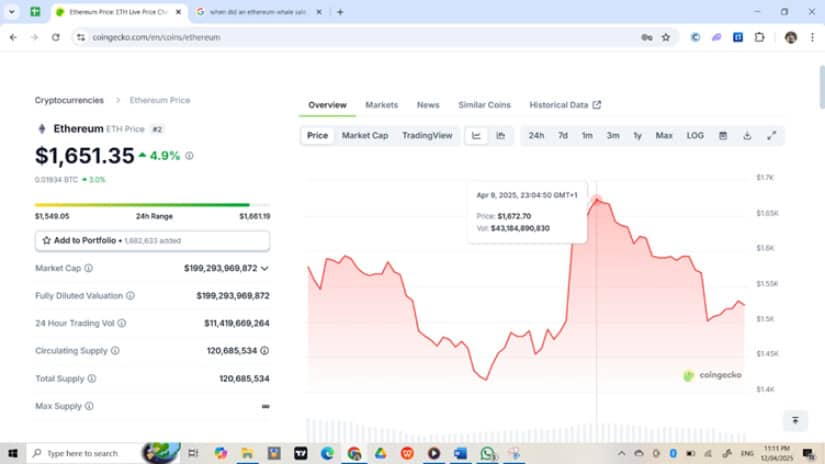Open the Historical Data link
Viewport: 825px width, 464px height.
(x=565, y=105)
